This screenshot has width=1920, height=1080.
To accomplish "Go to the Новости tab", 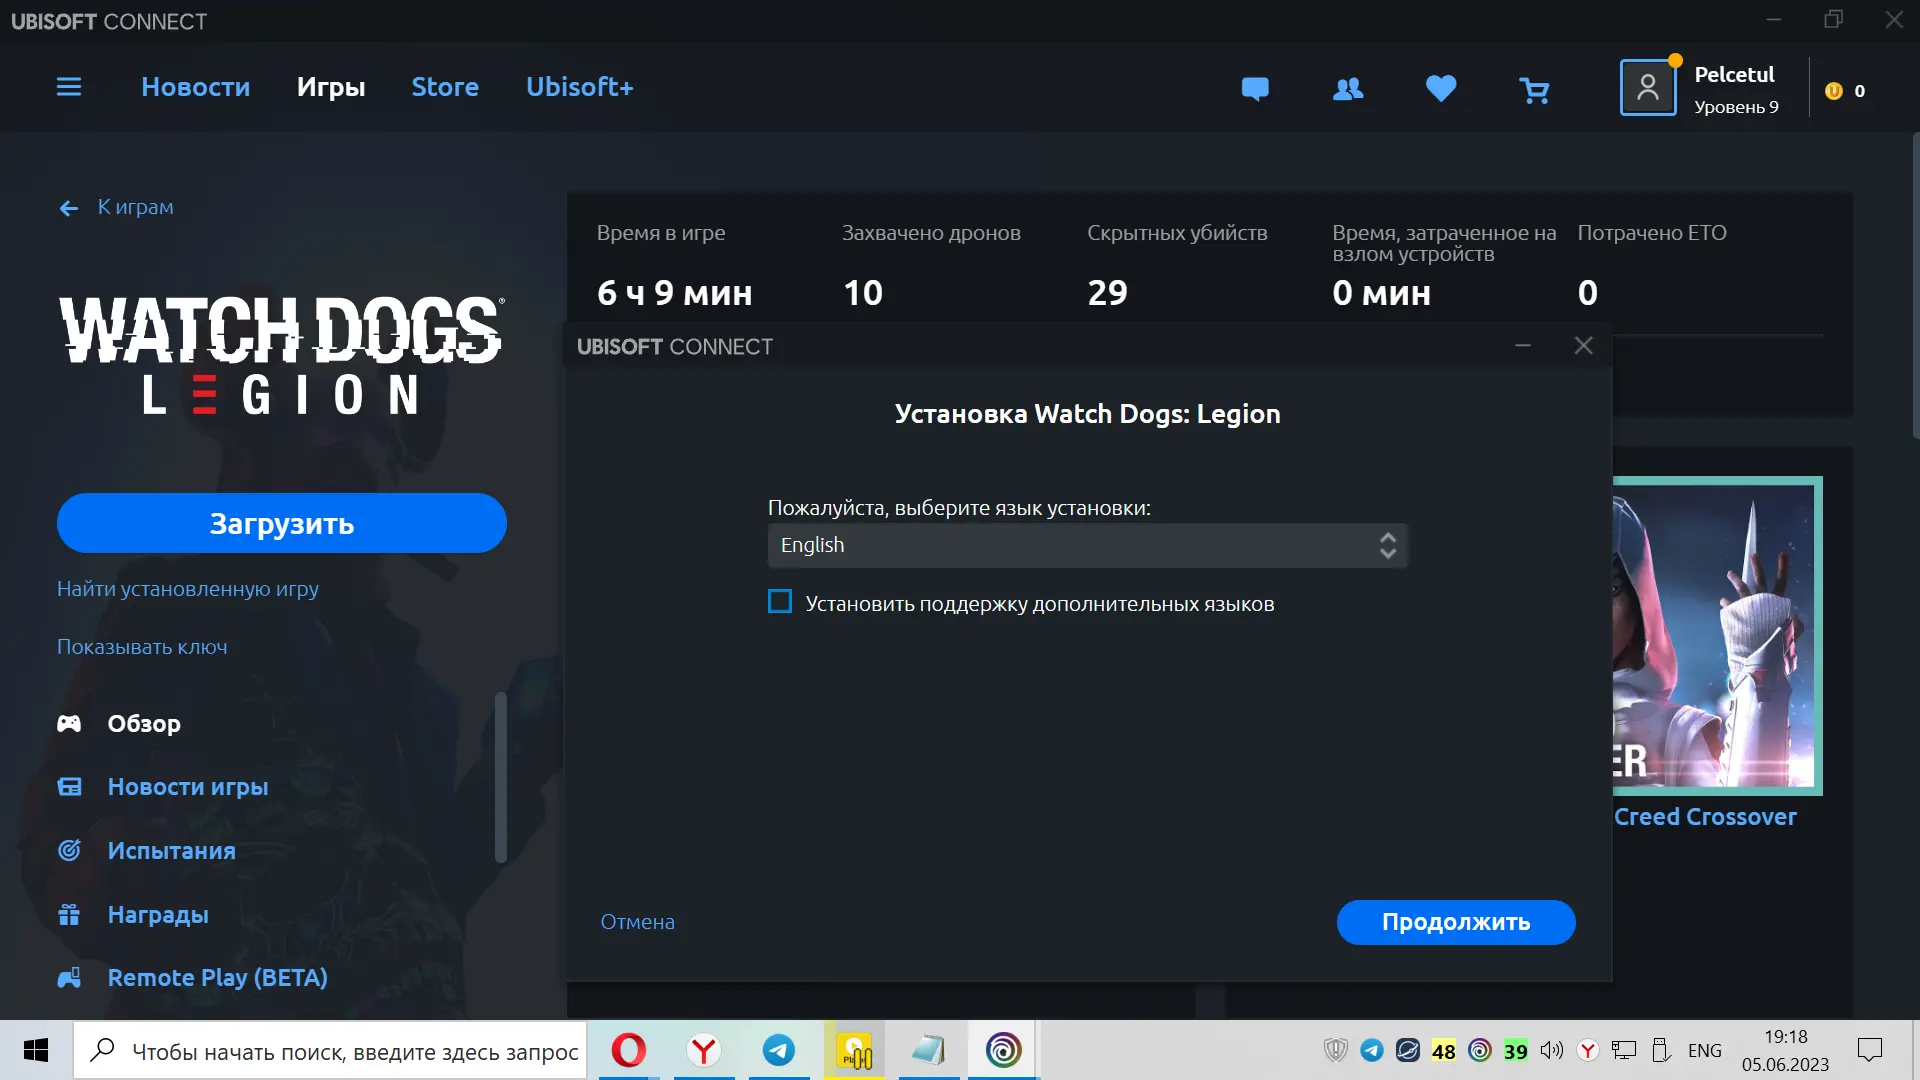I will 196,87.
